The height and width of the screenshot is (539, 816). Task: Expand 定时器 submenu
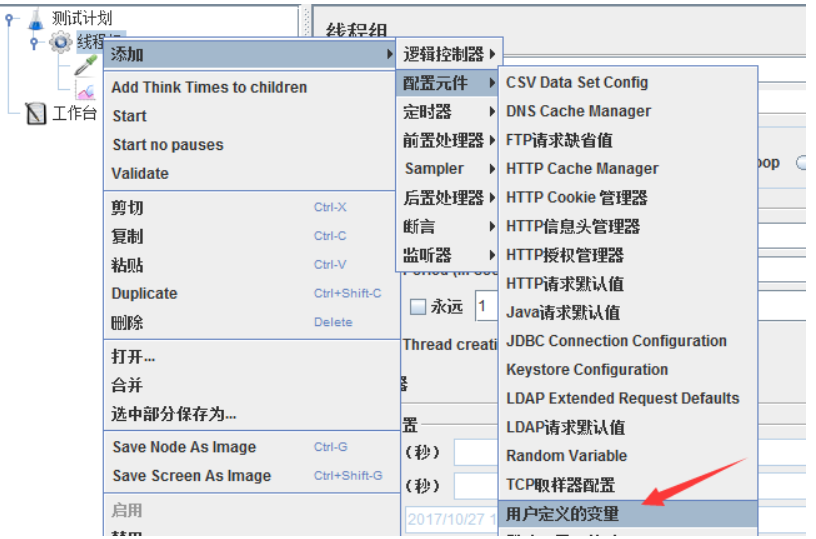[x=448, y=111]
